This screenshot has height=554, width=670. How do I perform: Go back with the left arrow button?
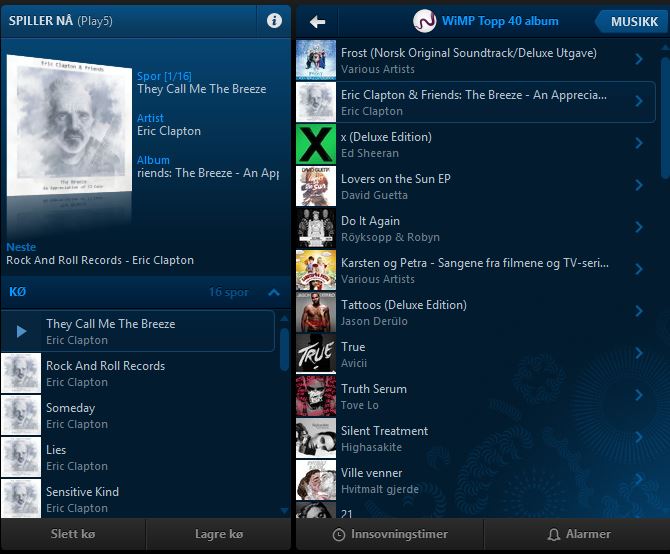pyautogui.click(x=317, y=21)
